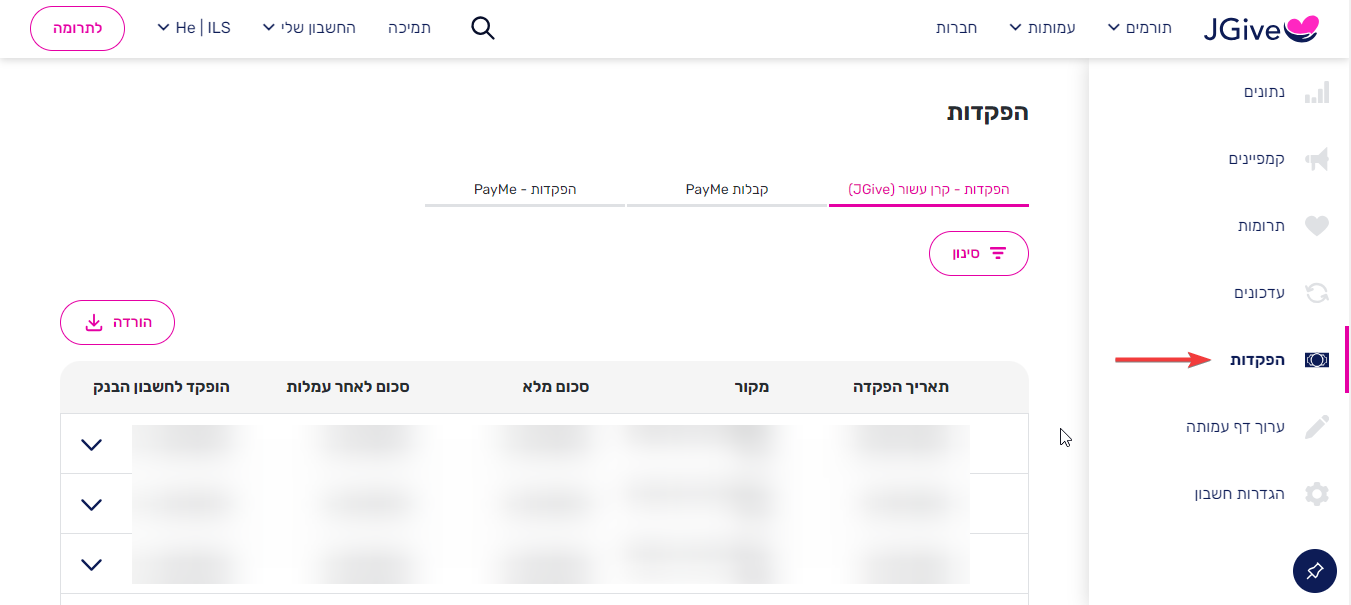Open the He | ILS language currency dropdown
The height and width of the screenshot is (605, 1351).
coord(194,28)
